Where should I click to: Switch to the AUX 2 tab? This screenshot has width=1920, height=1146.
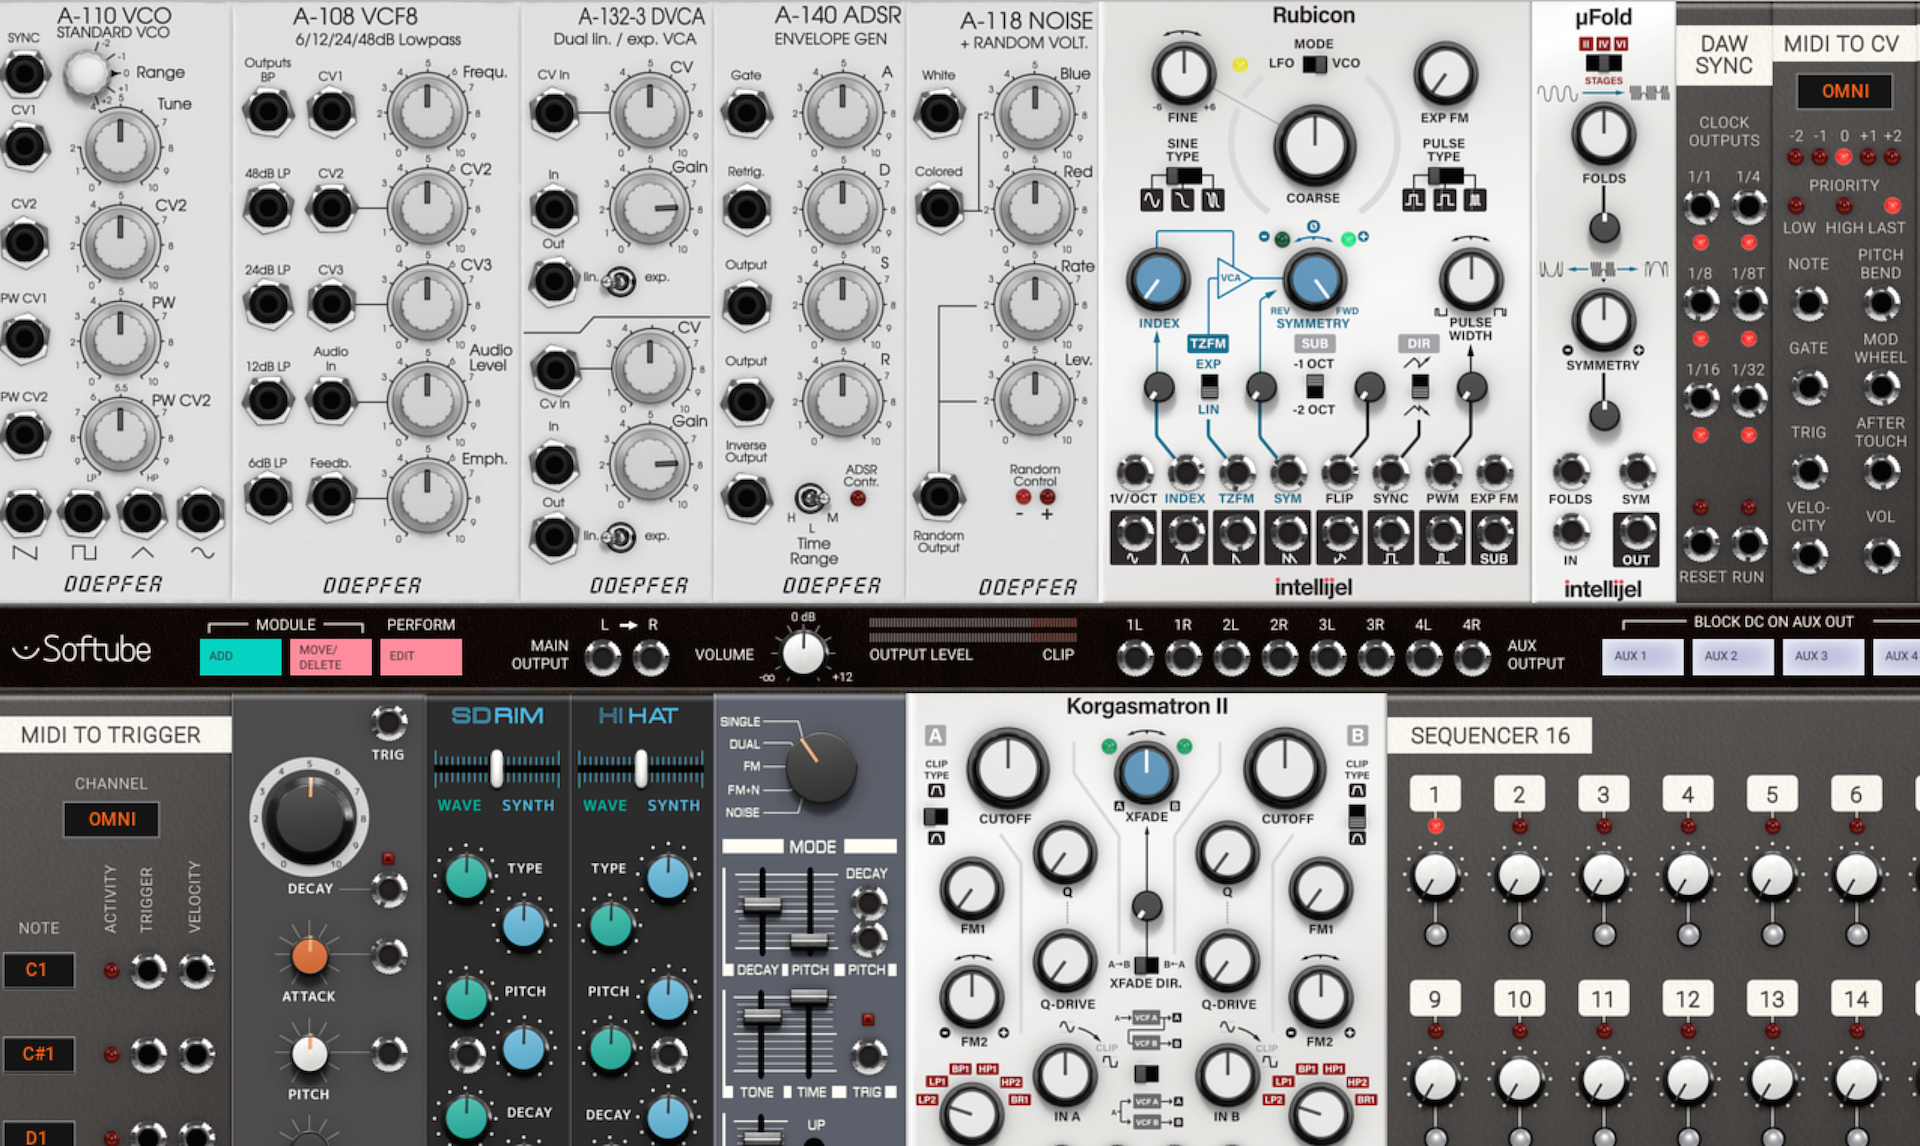(x=1731, y=656)
